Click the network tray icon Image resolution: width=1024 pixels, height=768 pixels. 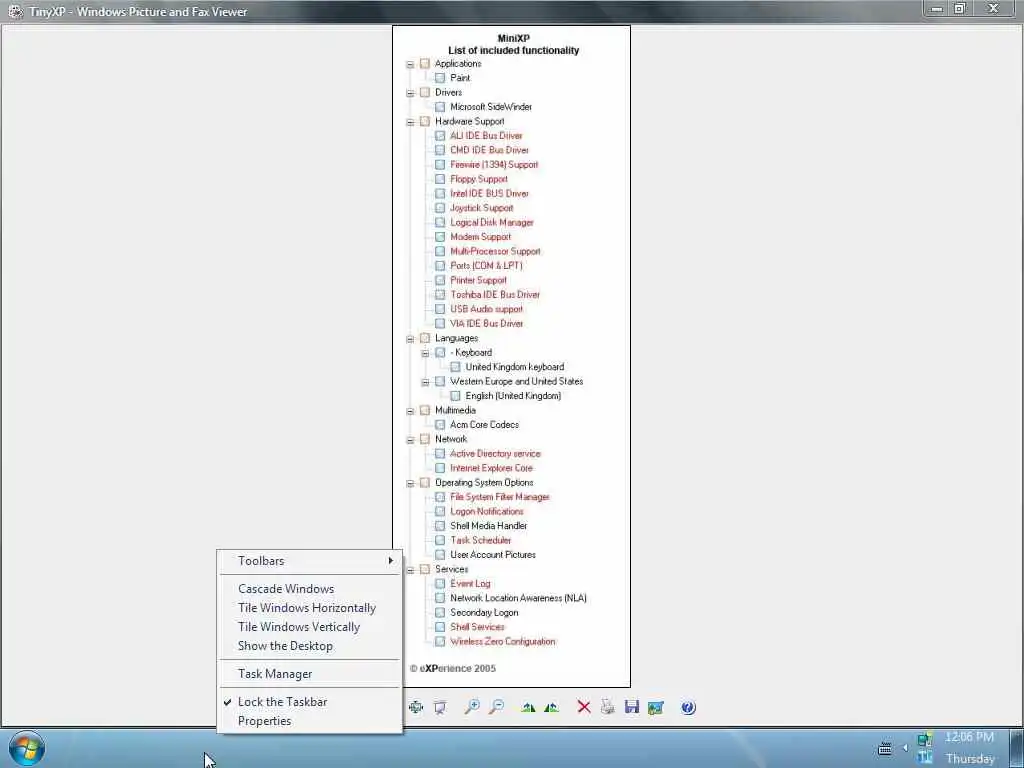pyautogui.click(x=925, y=740)
